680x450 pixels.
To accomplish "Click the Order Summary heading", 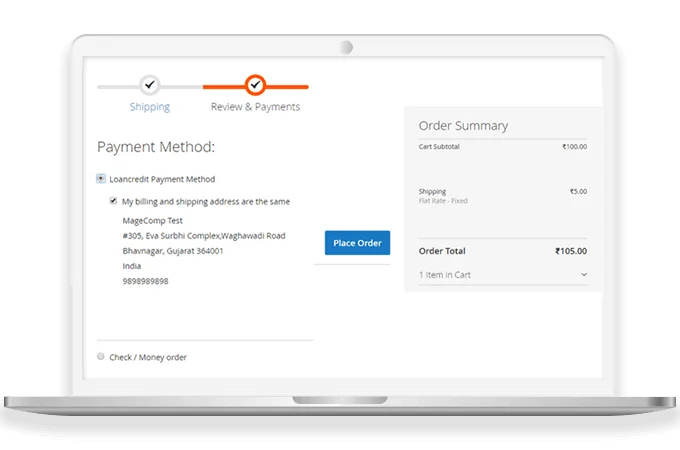I will tap(463, 126).
